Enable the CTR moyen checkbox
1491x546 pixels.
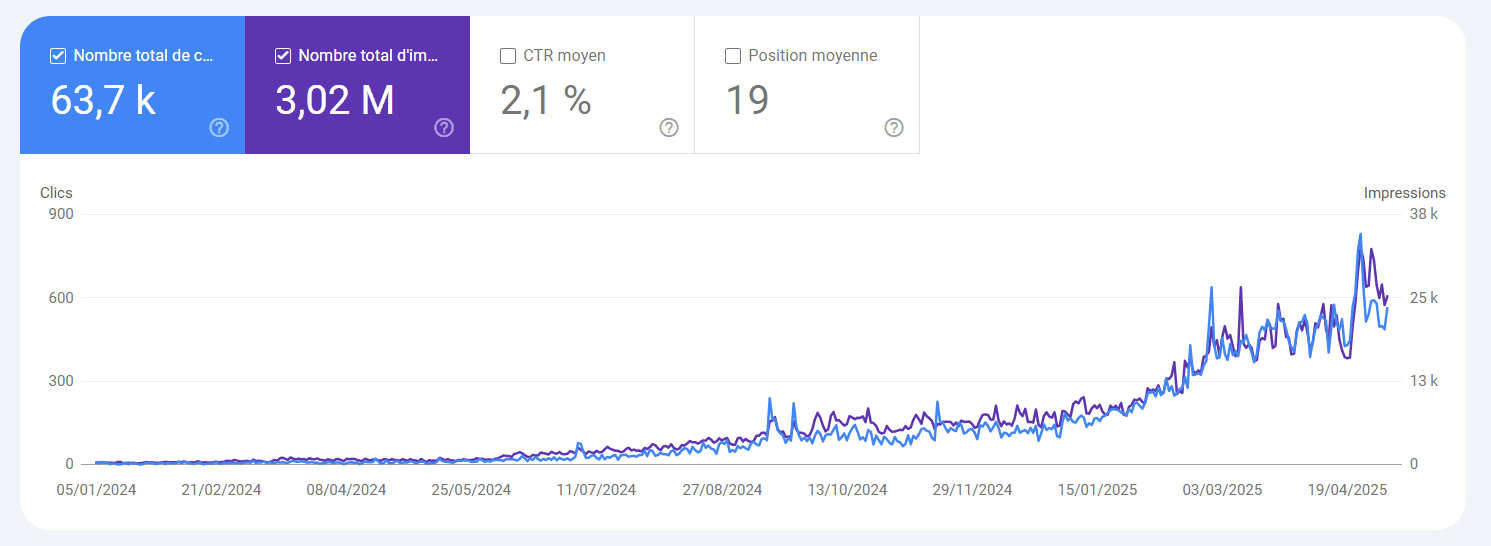(508, 56)
